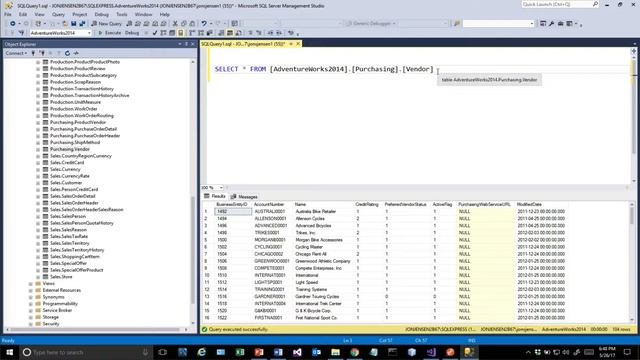Expand the Storage folder
Viewport: 640px width, 360px height.
(31, 317)
